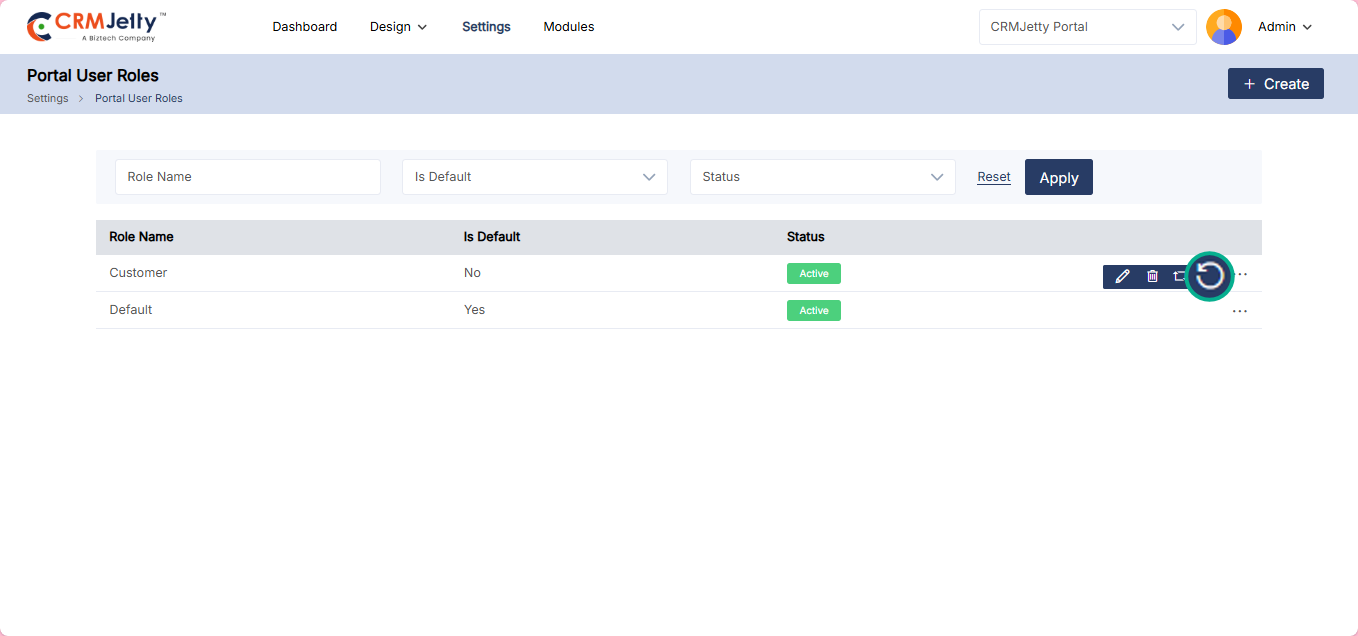
Task: Click the Create button
Action: coord(1275,84)
